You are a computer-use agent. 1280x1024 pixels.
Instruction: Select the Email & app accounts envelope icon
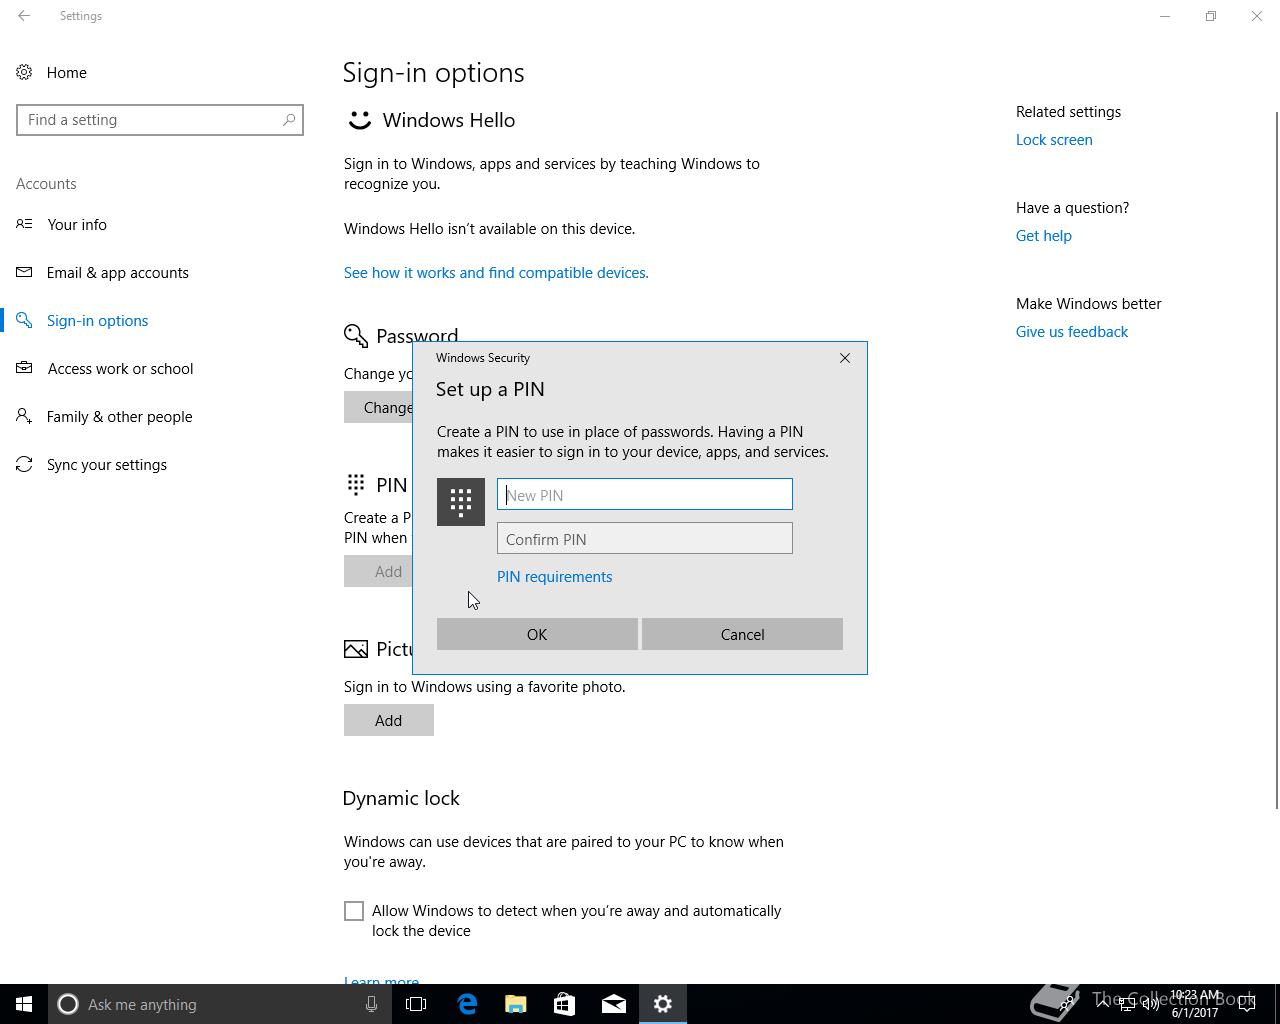click(24, 272)
